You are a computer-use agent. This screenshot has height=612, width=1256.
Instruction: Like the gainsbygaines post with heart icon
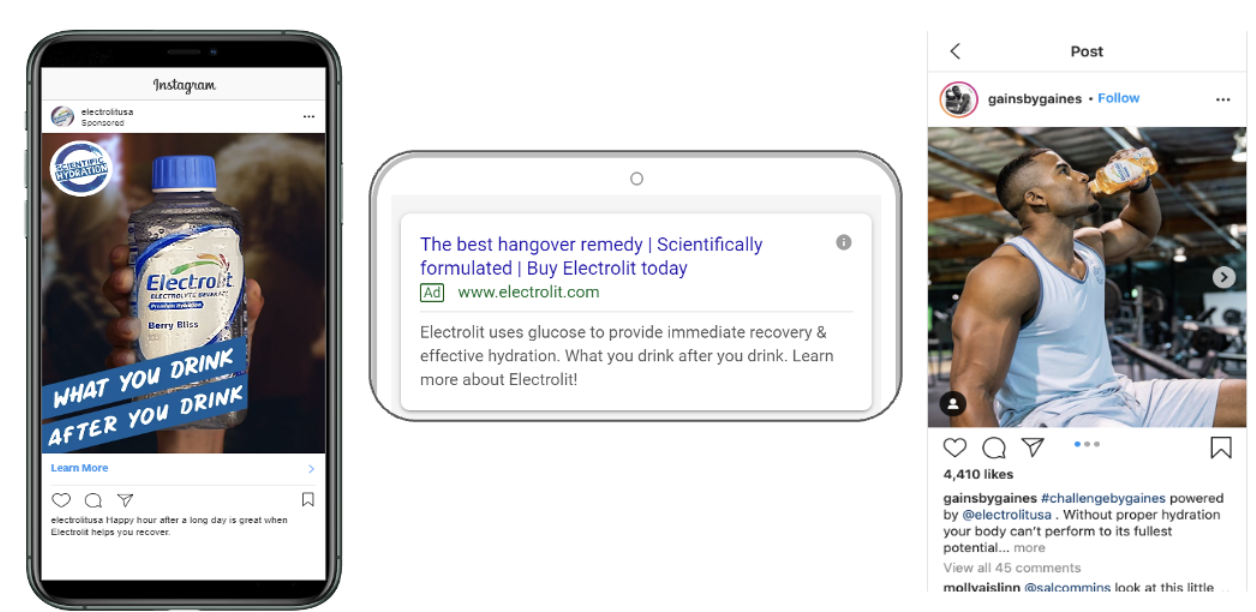(x=955, y=447)
